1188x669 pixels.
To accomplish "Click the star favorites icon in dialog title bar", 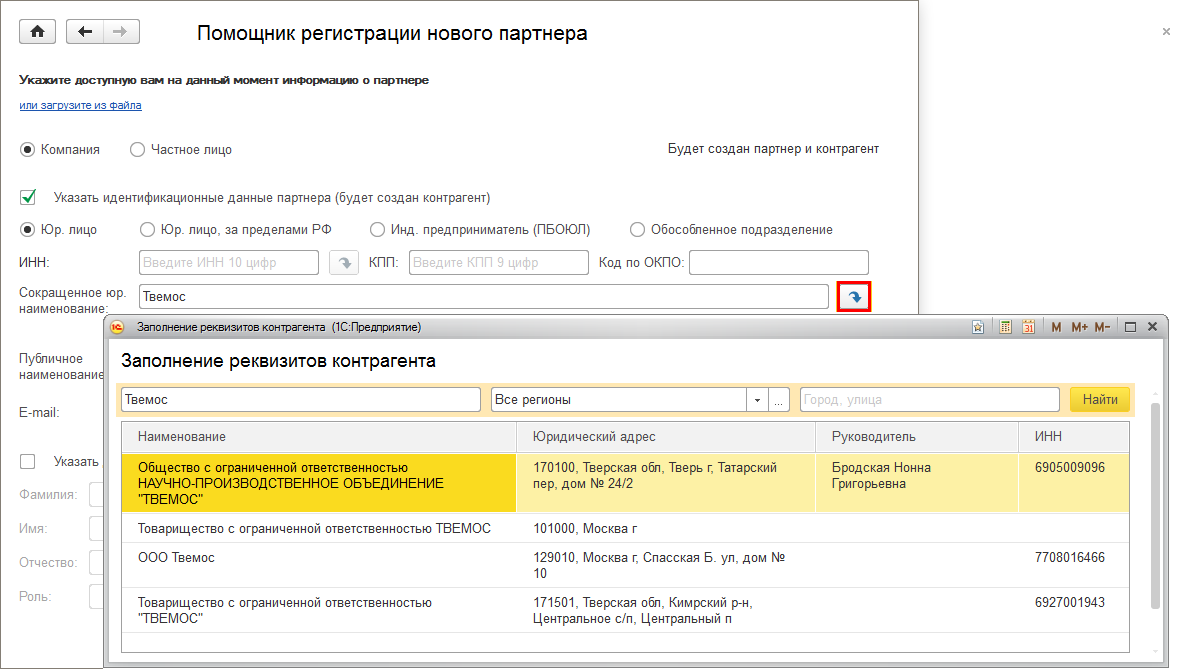I will [978, 326].
